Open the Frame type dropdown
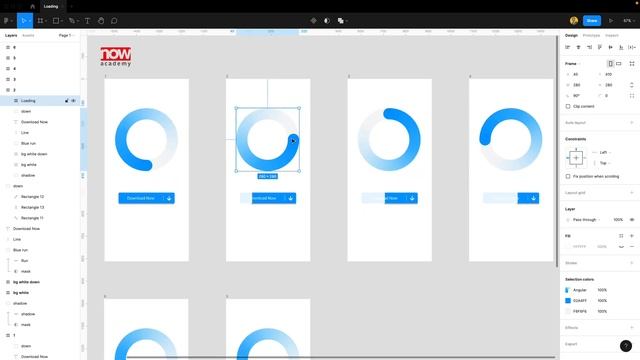 tap(573, 64)
